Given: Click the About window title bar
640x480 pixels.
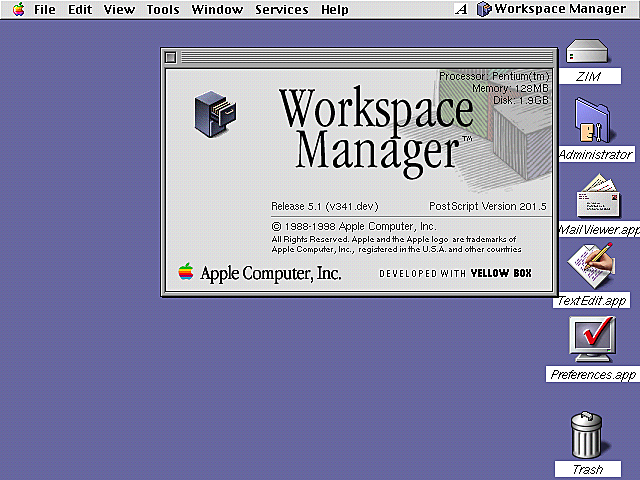Looking at the screenshot, I should click(367, 58).
